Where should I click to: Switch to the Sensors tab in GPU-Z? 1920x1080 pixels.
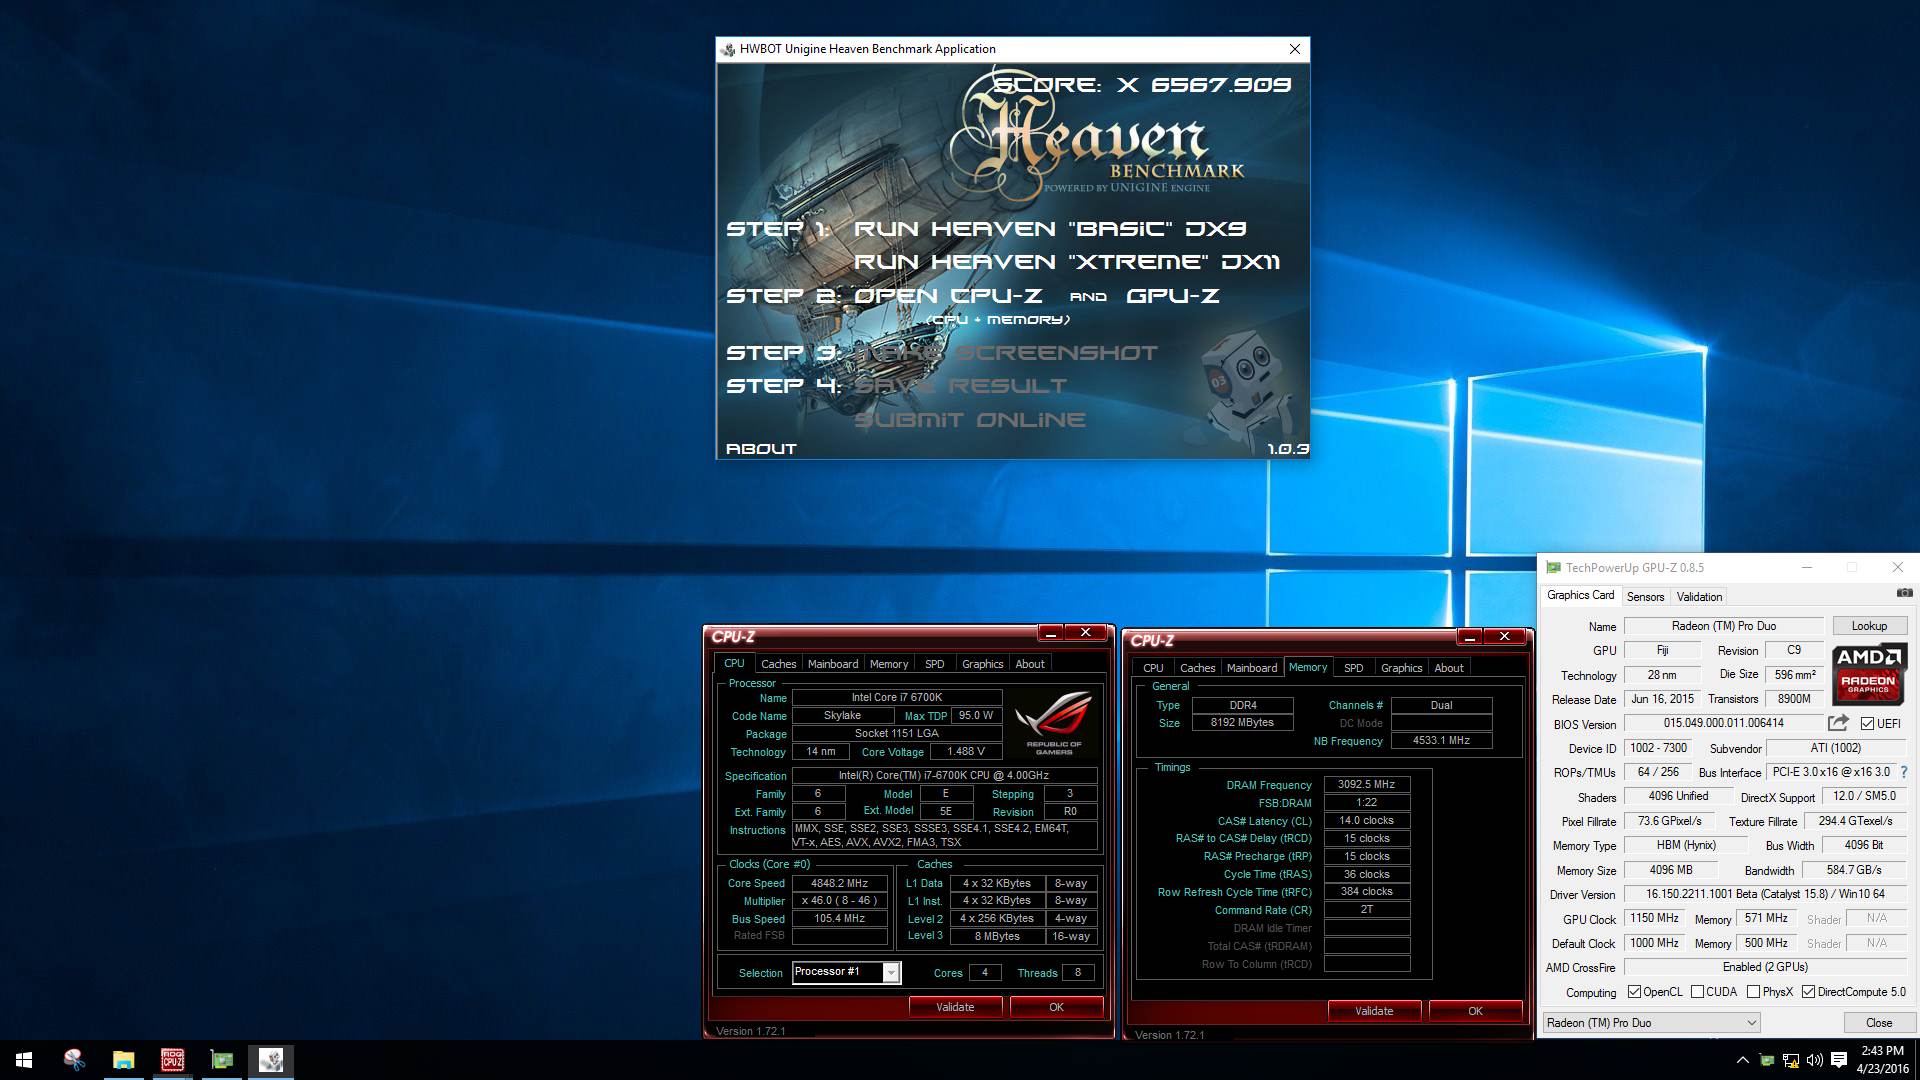coord(1645,597)
